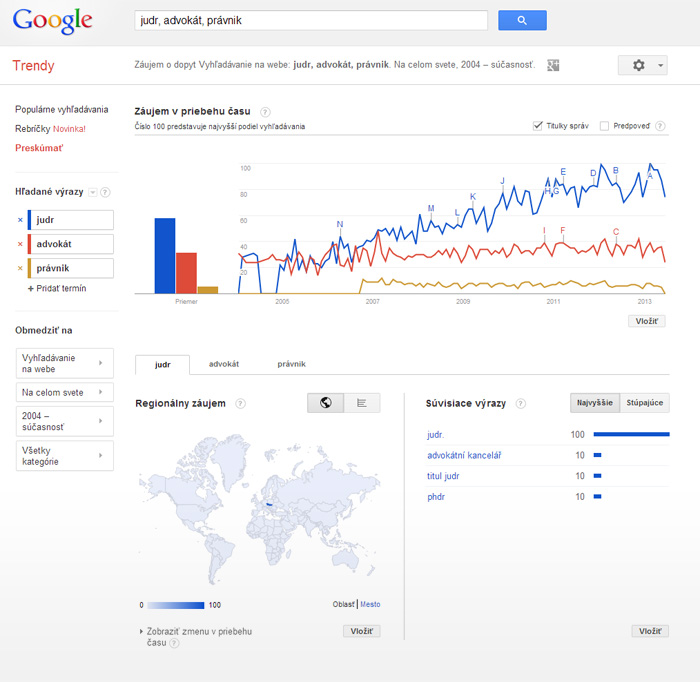Click news marker N on the chart
The image size is (700, 700).
click(340, 224)
